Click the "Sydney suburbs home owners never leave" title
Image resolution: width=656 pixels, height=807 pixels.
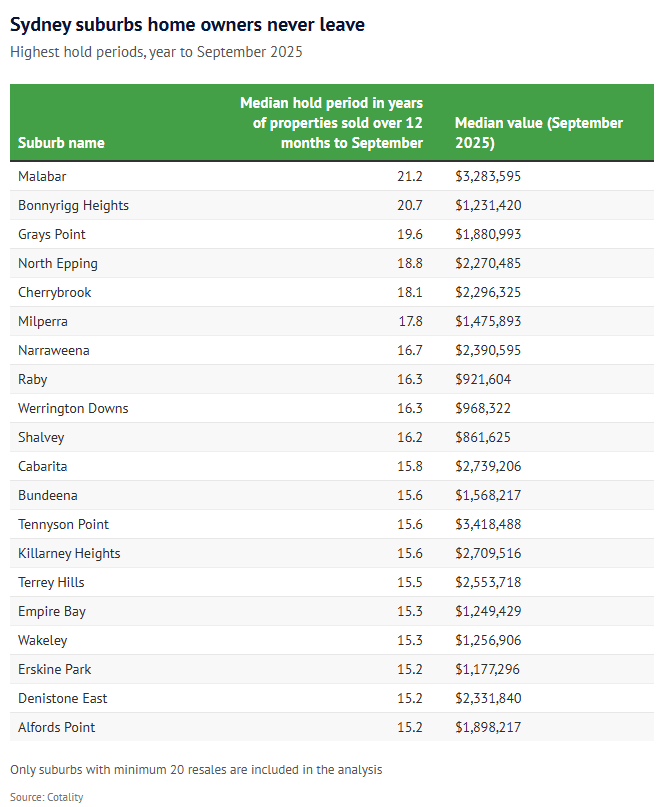[187, 24]
